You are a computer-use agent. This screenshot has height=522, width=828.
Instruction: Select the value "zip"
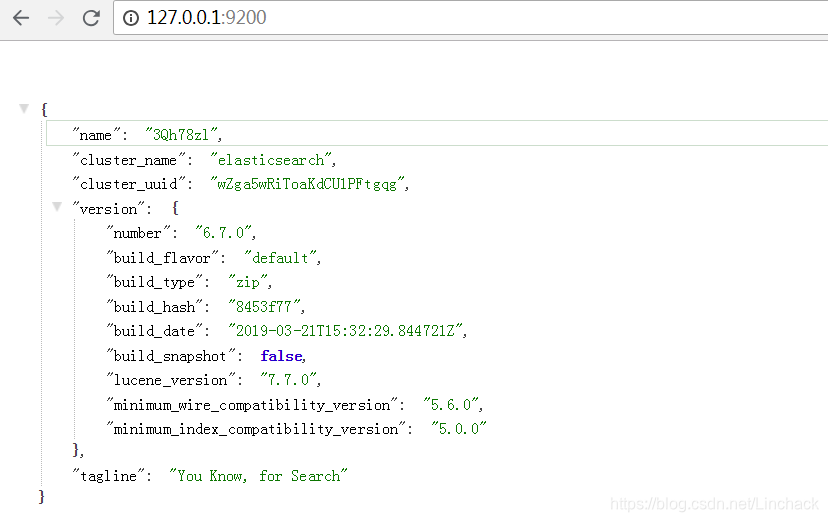tap(248, 282)
